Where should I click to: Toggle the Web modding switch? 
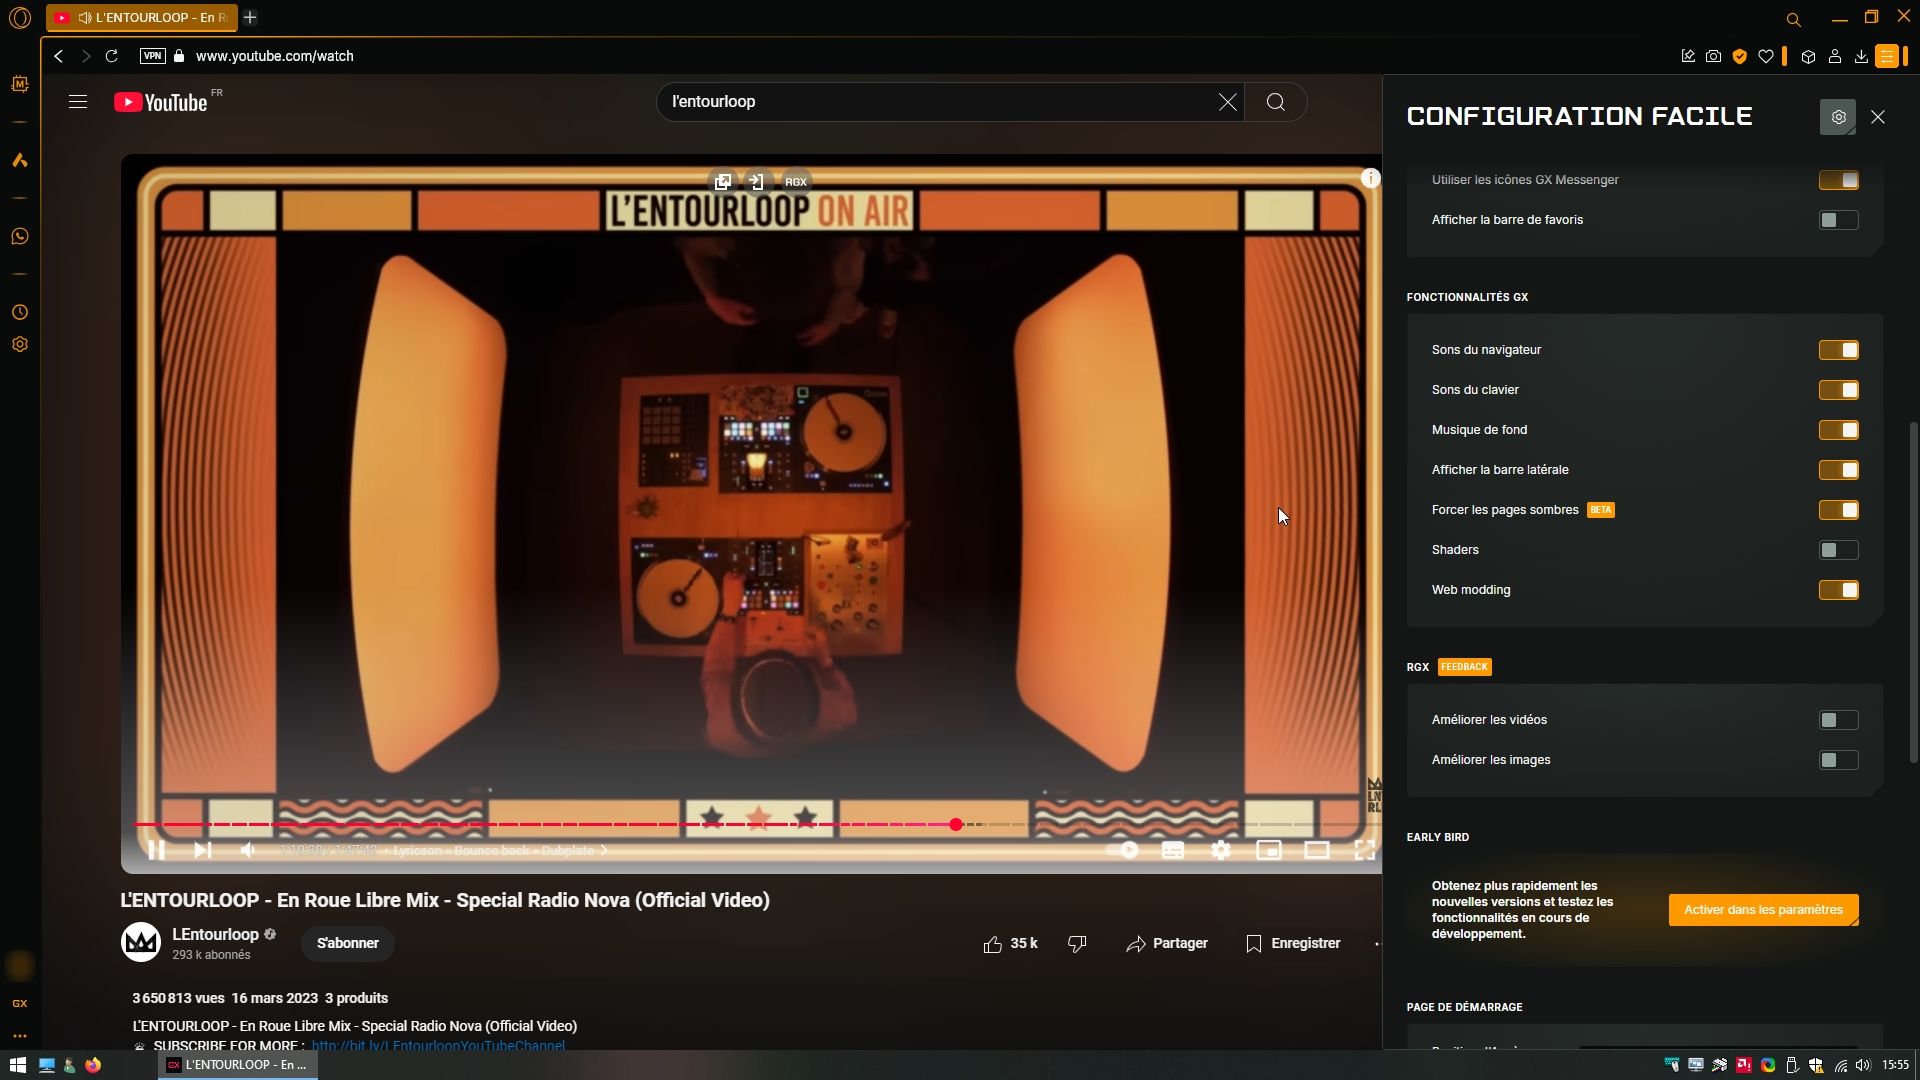tap(1838, 590)
